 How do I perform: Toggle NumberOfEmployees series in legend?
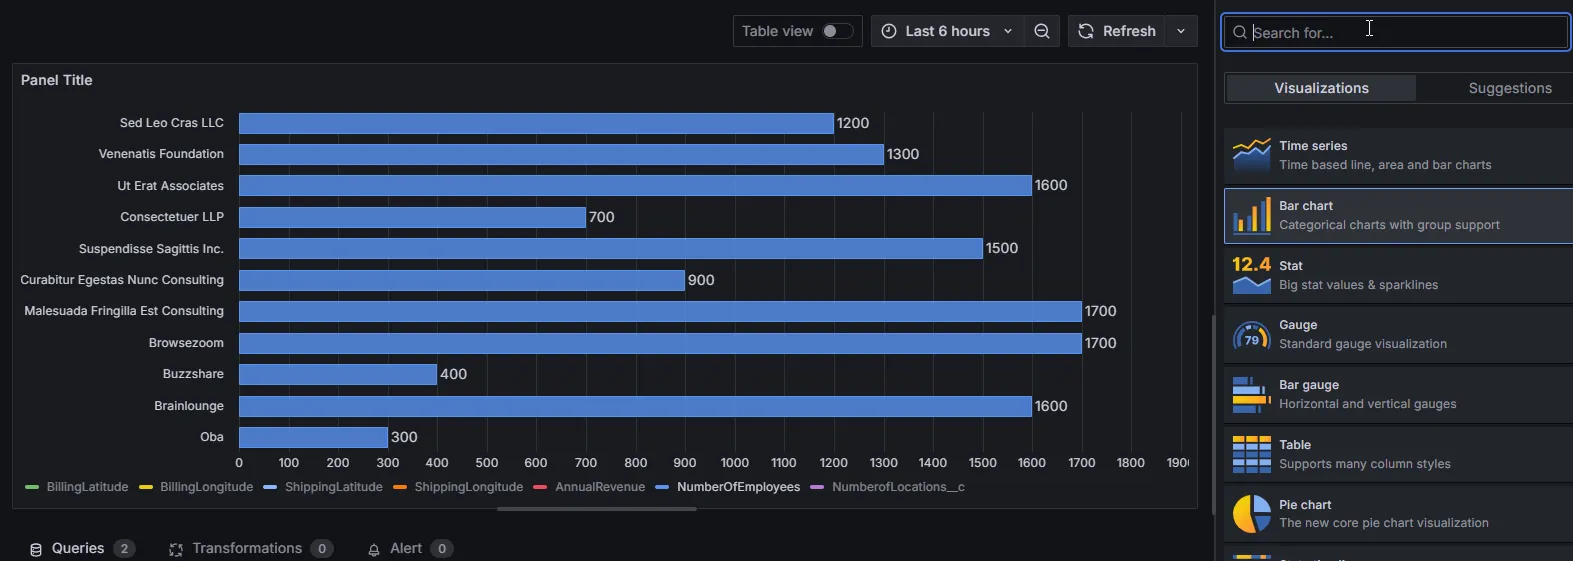coord(738,487)
